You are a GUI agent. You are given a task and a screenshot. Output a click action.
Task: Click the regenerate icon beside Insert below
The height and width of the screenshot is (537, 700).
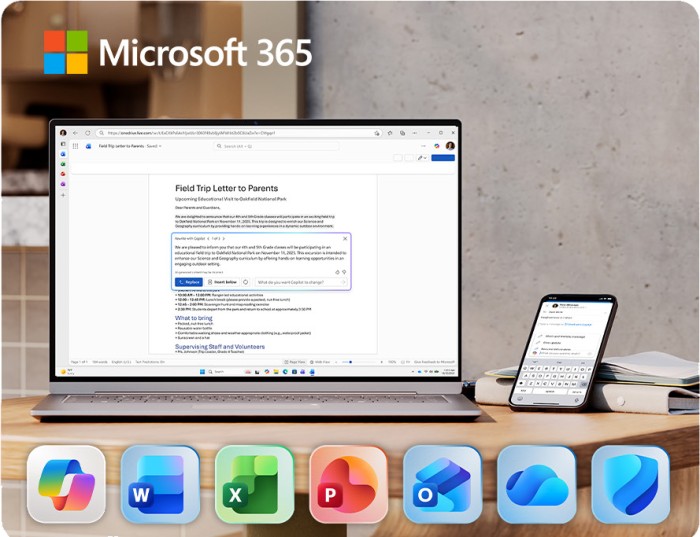point(245,282)
